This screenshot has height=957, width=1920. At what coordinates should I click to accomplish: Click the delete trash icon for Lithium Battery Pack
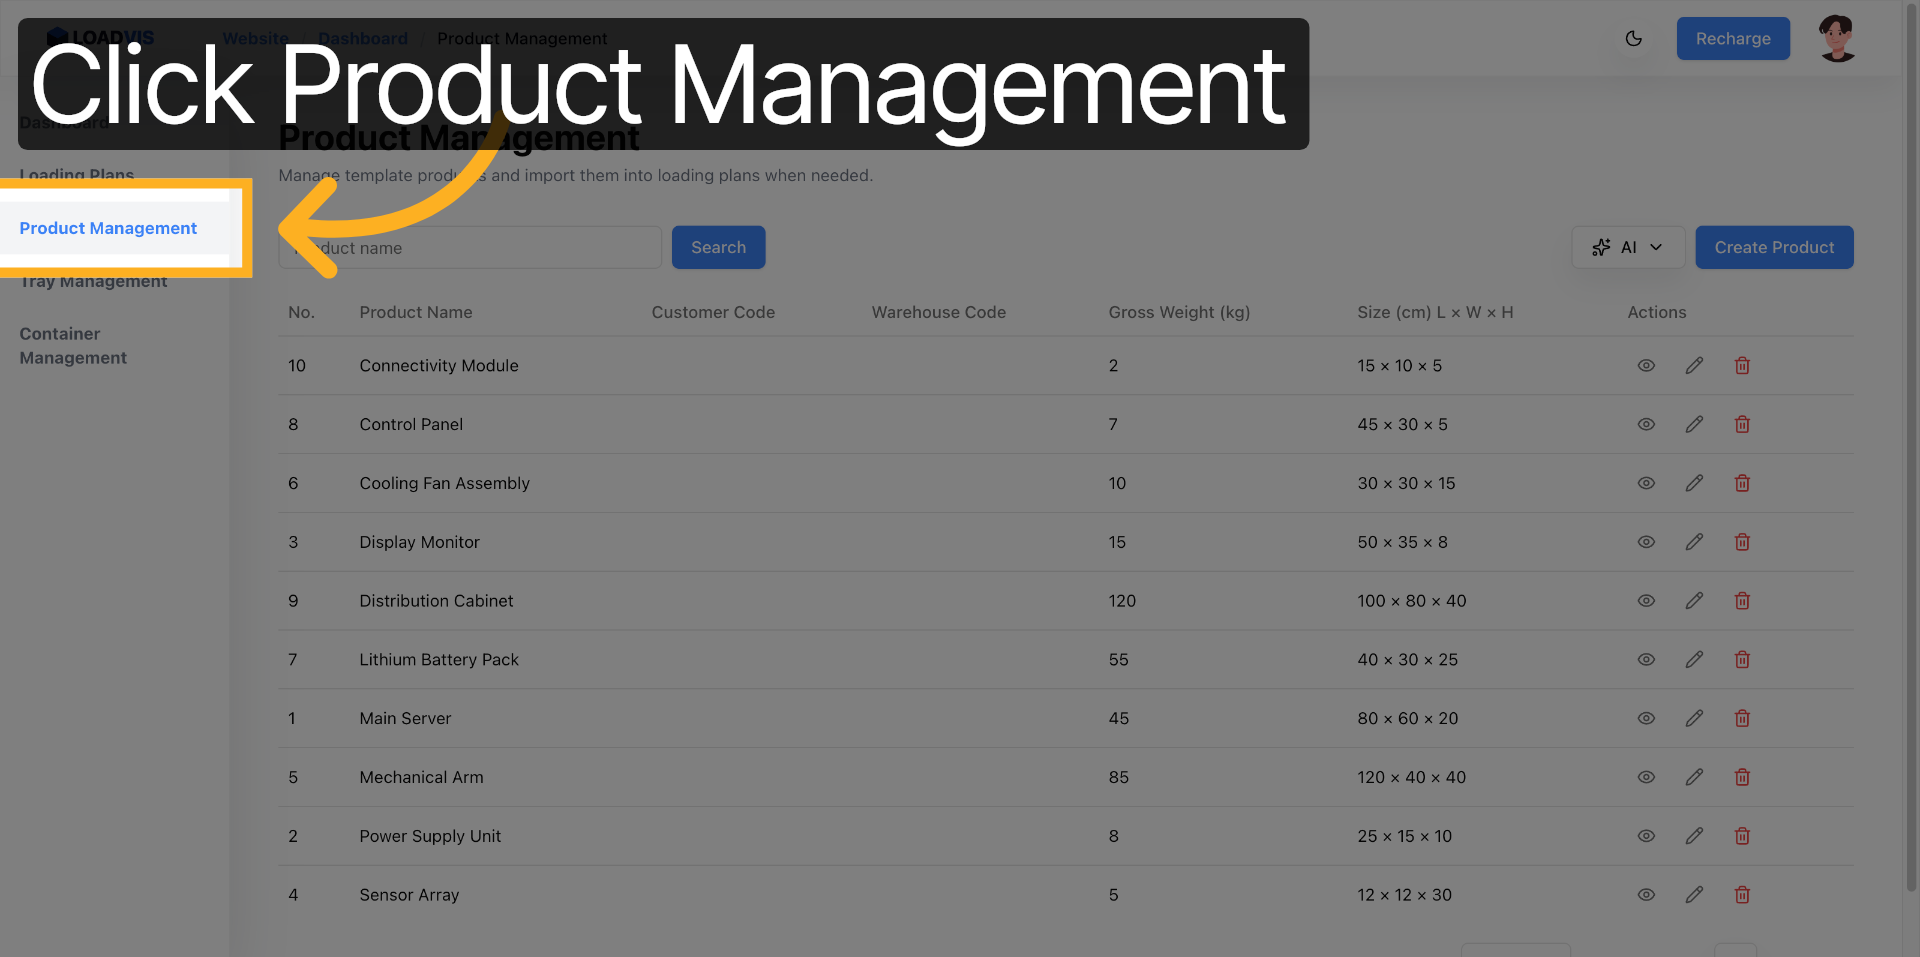pos(1741,659)
